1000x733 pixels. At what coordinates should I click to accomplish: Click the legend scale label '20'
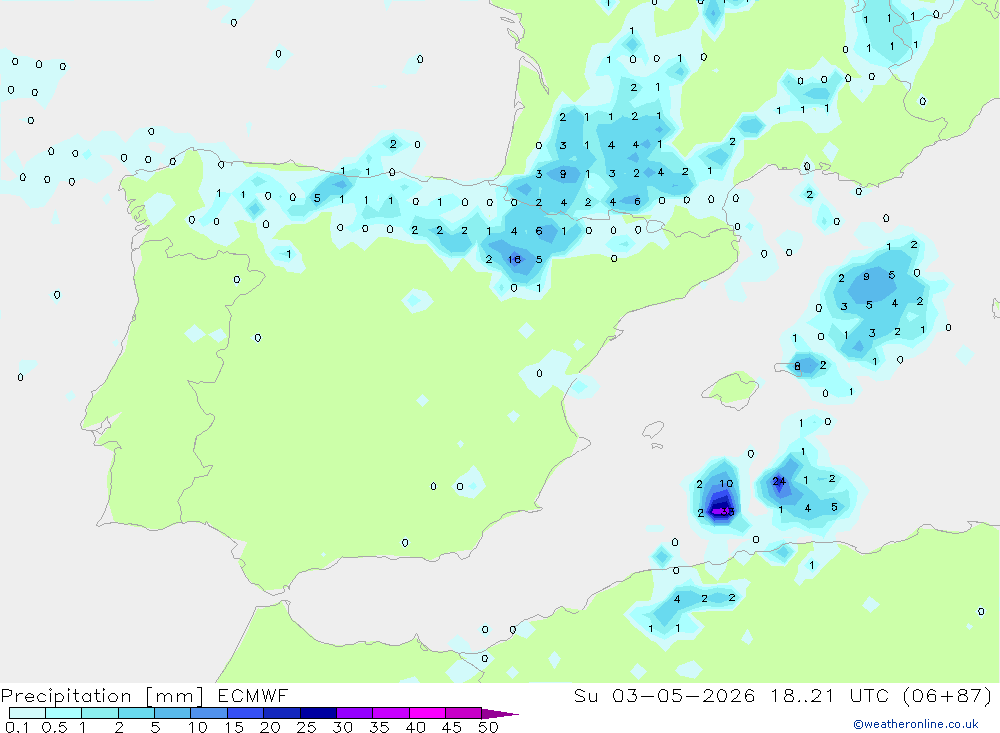[270, 727]
